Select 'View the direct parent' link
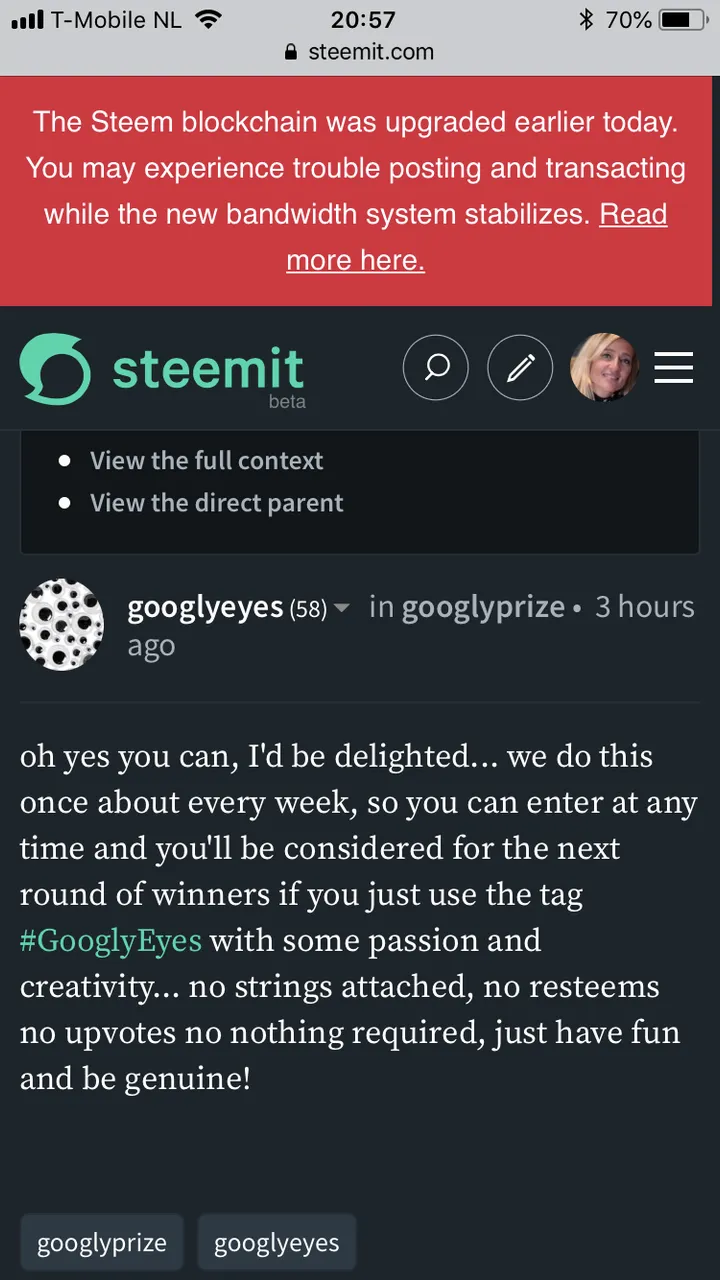720x1280 pixels. pyautogui.click(x=216, y=502)
